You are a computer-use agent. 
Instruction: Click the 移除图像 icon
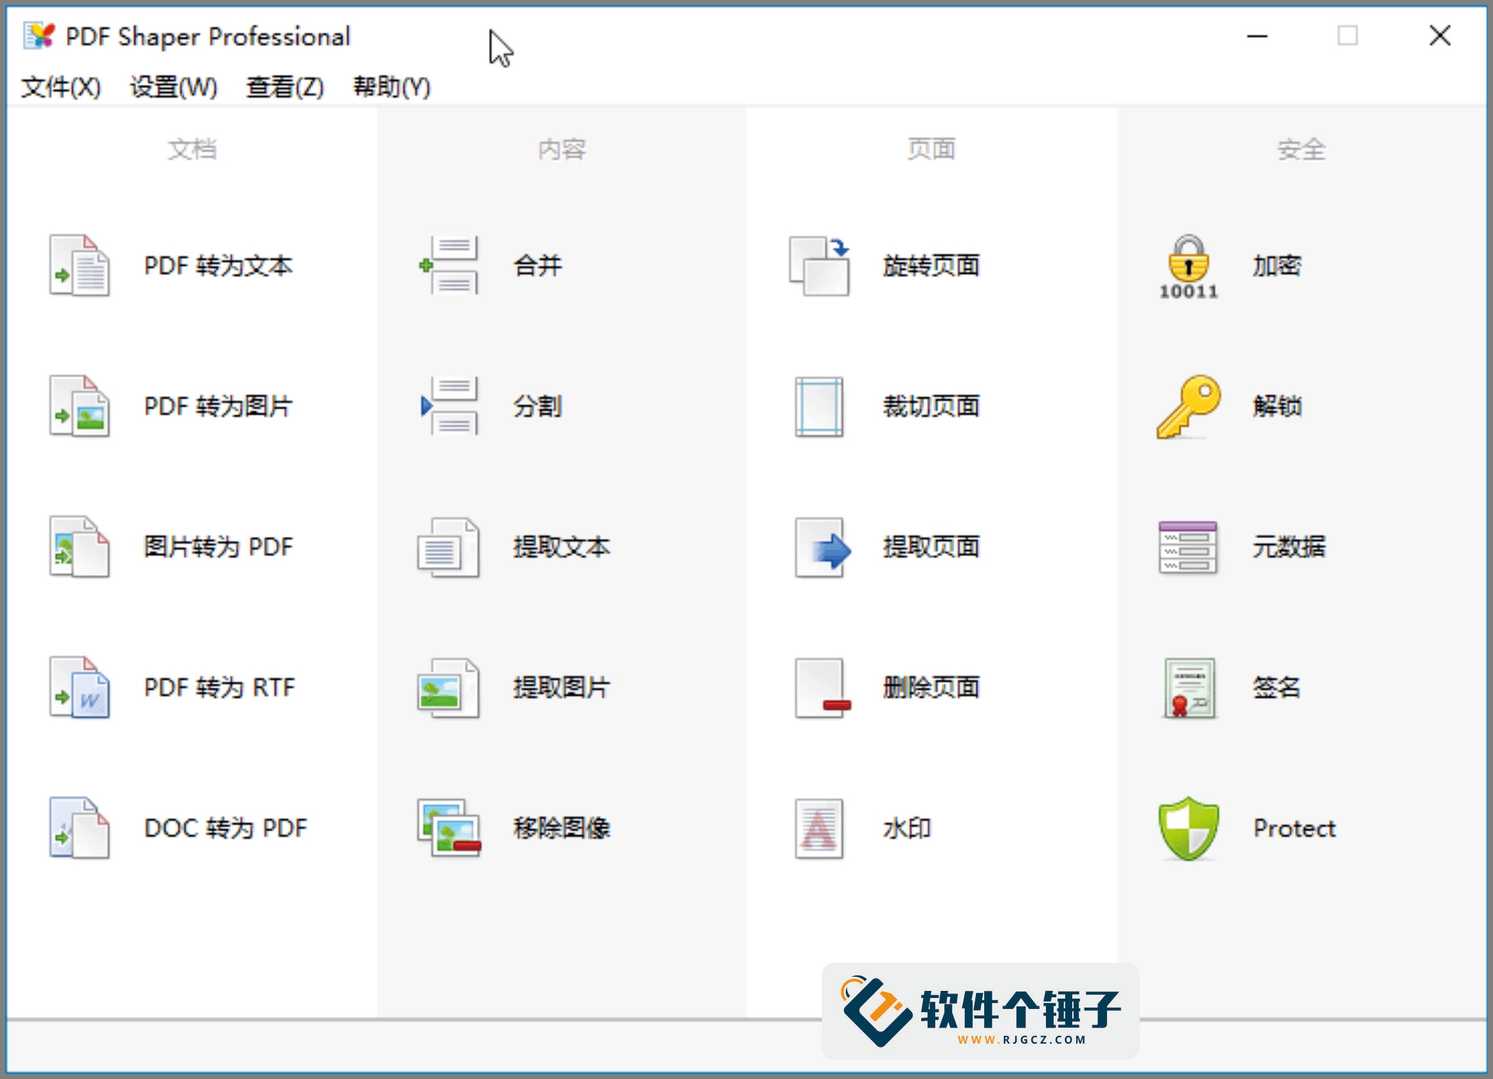[x=449, y=828]
